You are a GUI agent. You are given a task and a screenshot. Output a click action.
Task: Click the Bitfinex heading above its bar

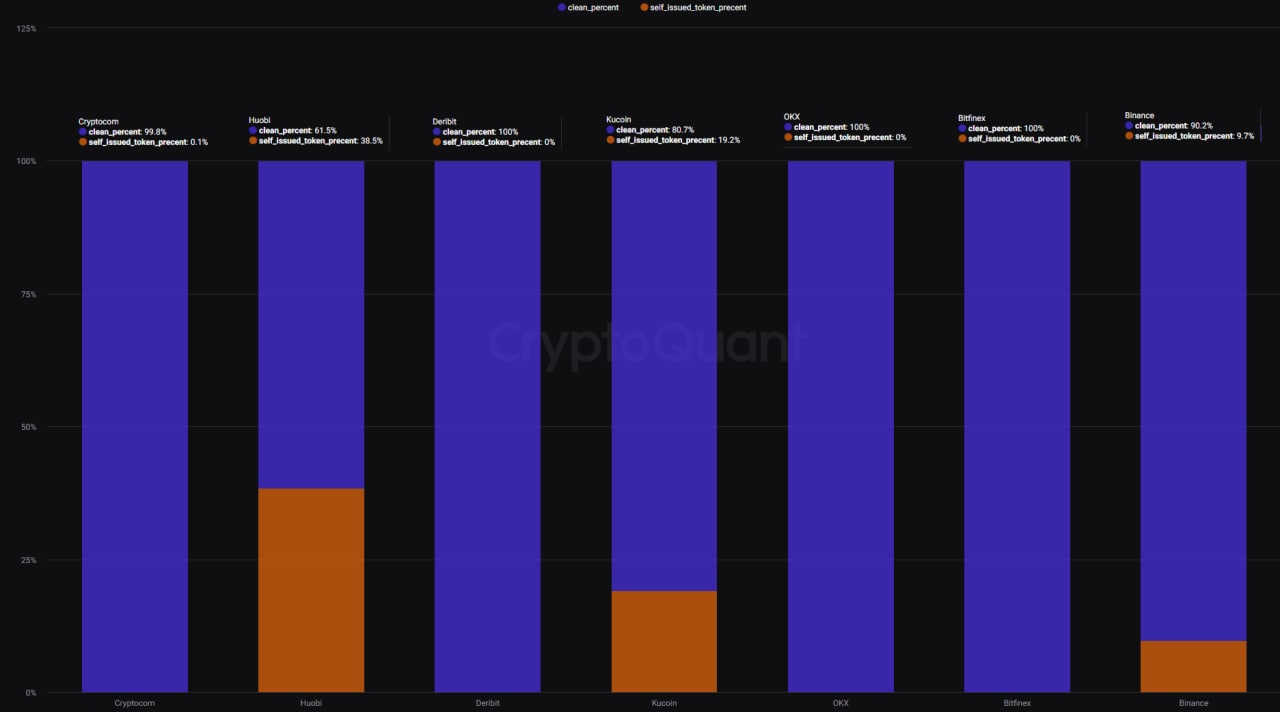pyautogui.click(x=972, y=118)
